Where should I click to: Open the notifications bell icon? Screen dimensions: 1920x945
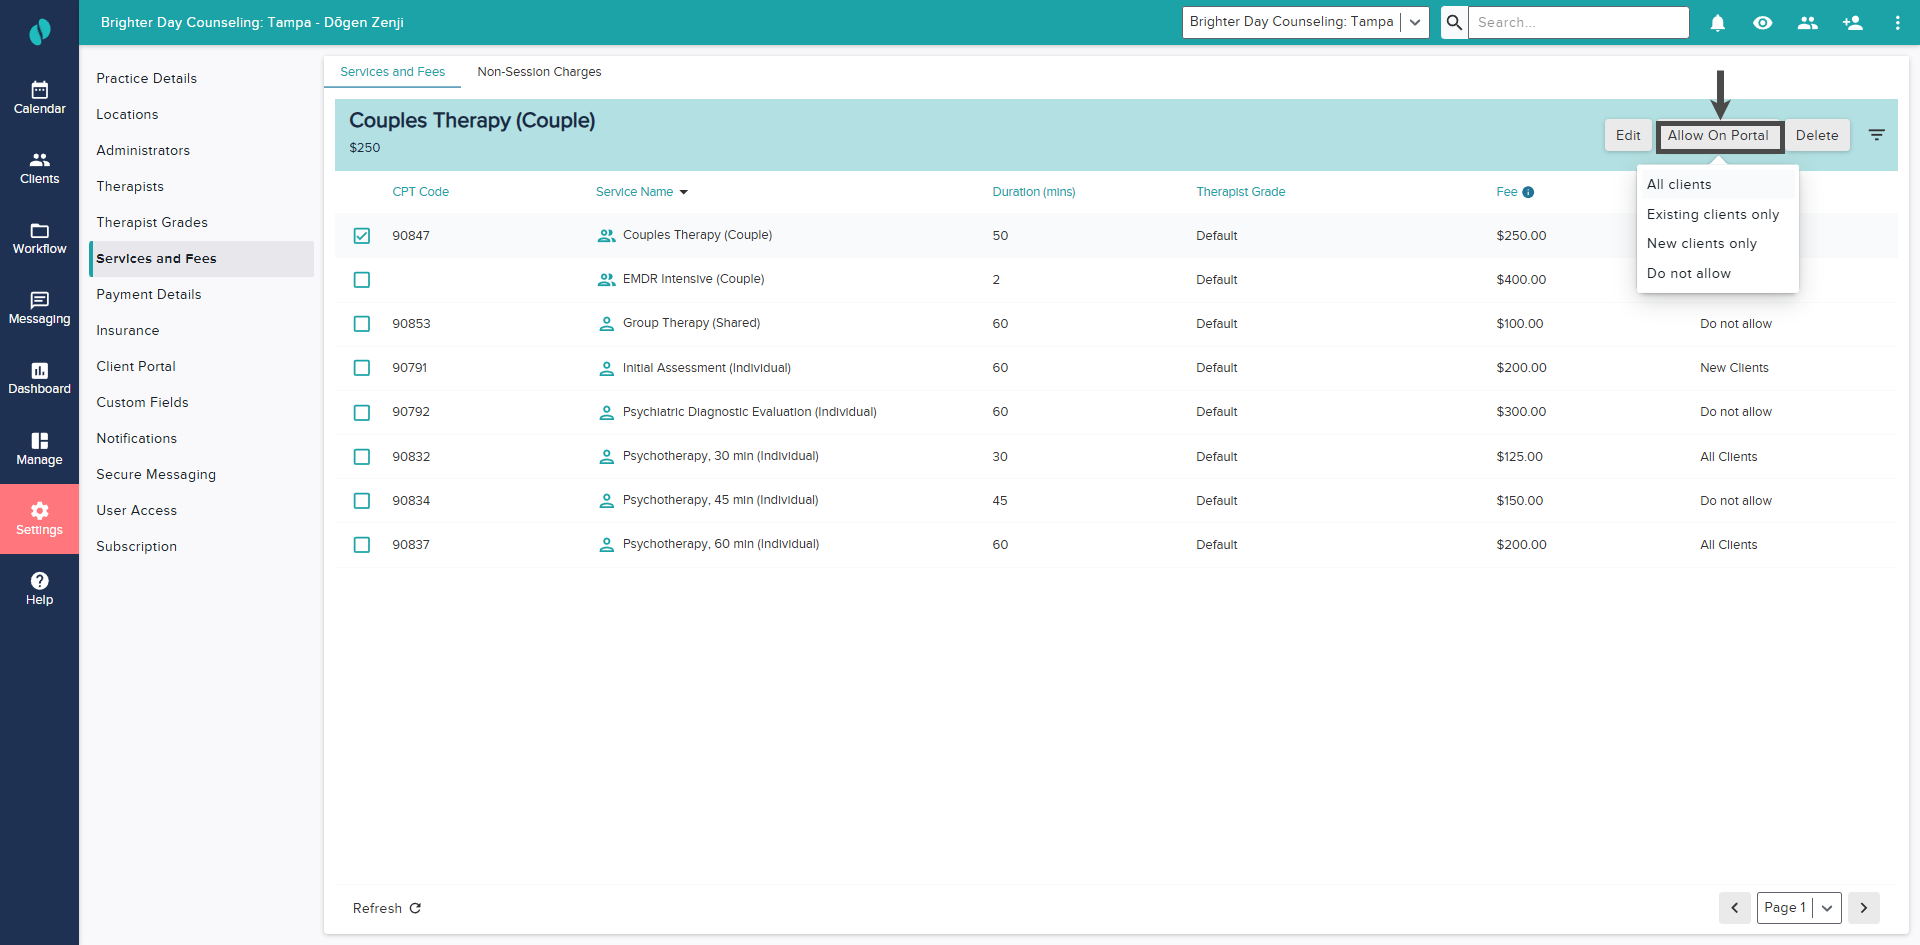[x=1718, y=22]
